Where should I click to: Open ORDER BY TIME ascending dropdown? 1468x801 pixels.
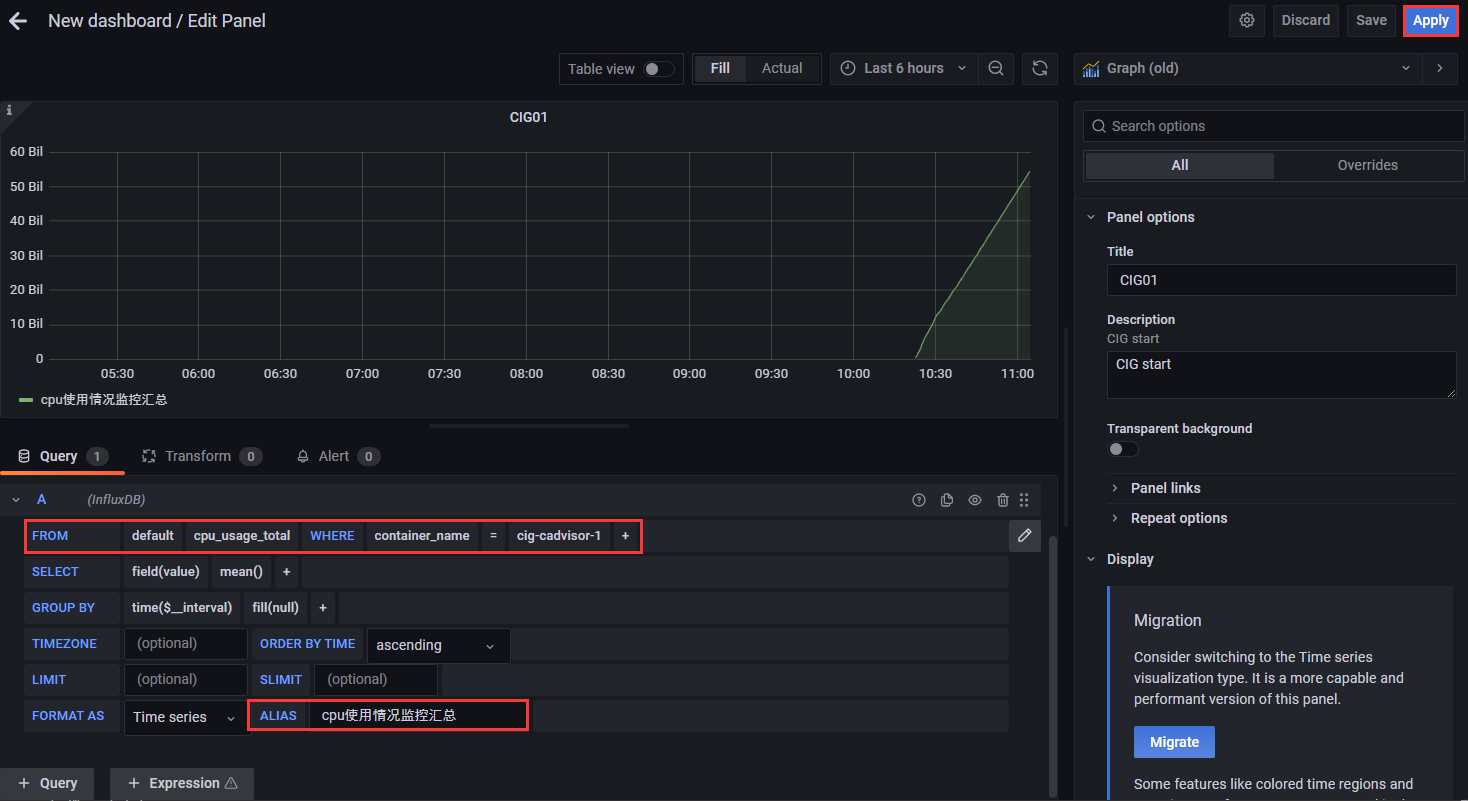pyautogui.click(x=438, y=646)
